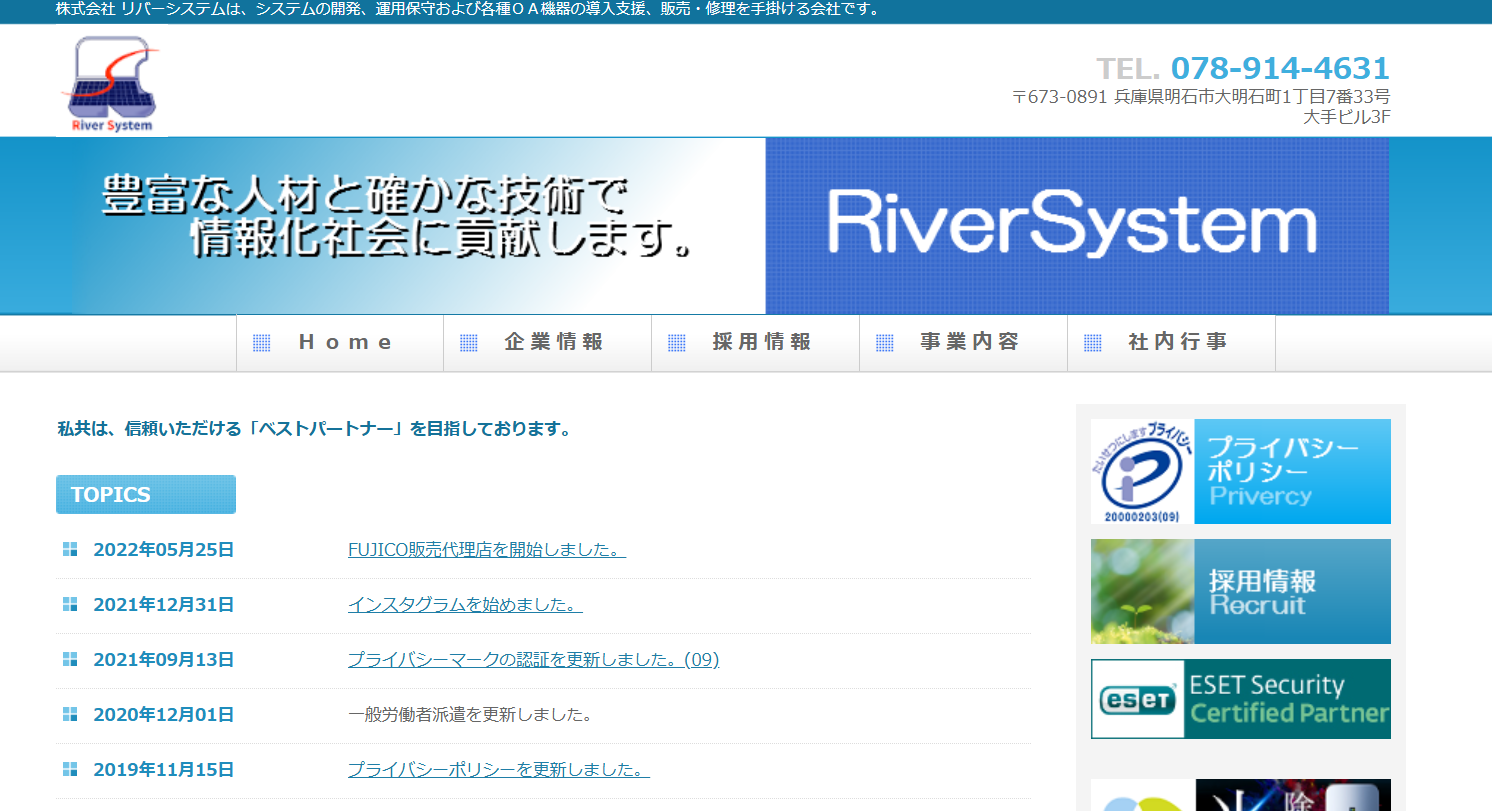Click the ベストパートナー tagline text
Viewport: 1492px width, 811px height.
(x=315, y=429)
